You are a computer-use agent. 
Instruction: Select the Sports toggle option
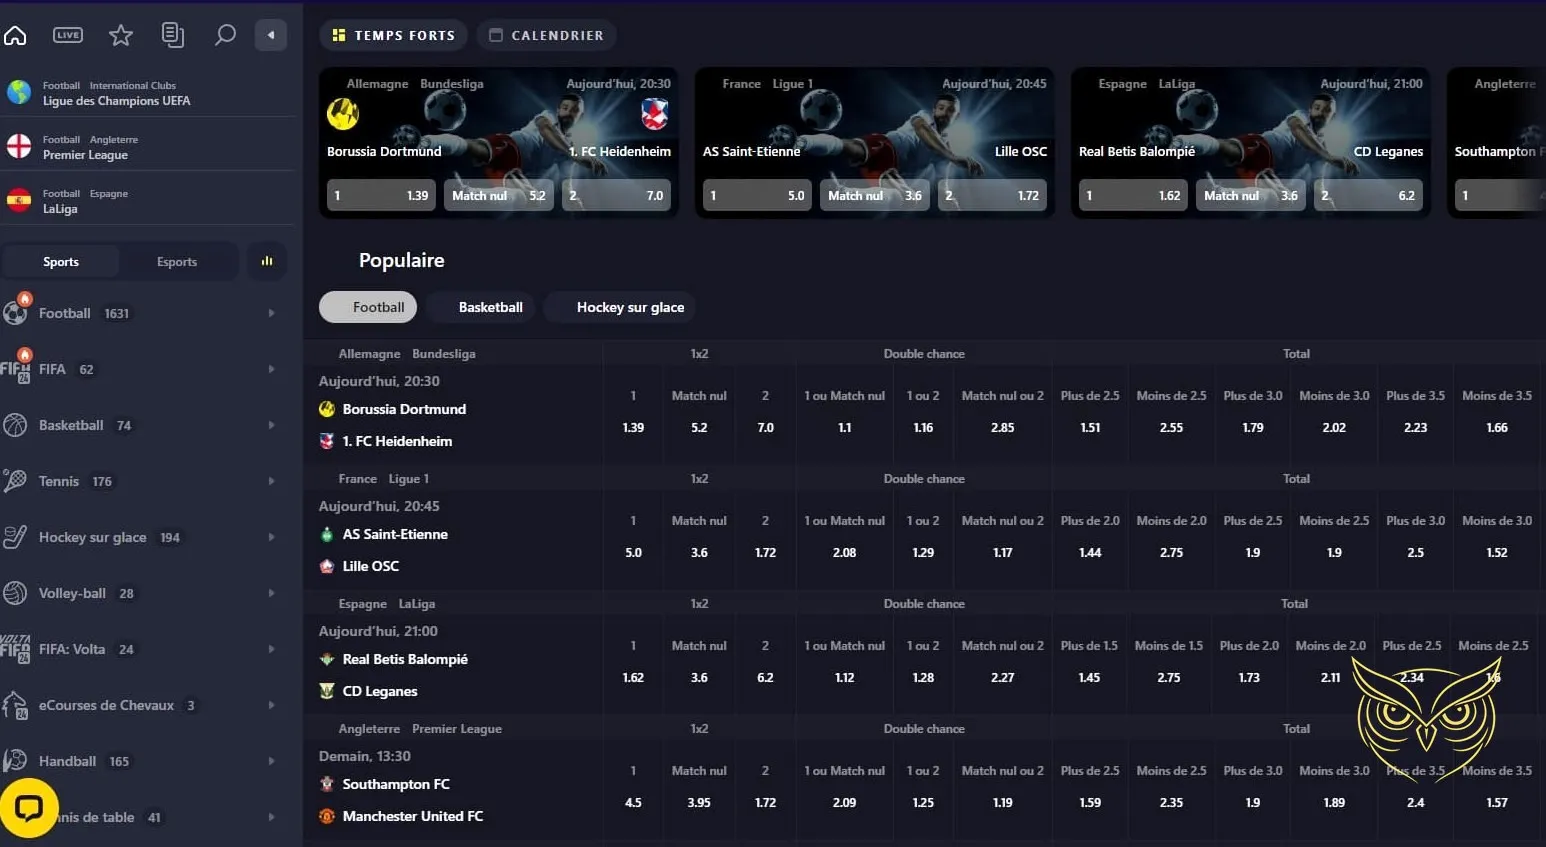pos(61,262)
